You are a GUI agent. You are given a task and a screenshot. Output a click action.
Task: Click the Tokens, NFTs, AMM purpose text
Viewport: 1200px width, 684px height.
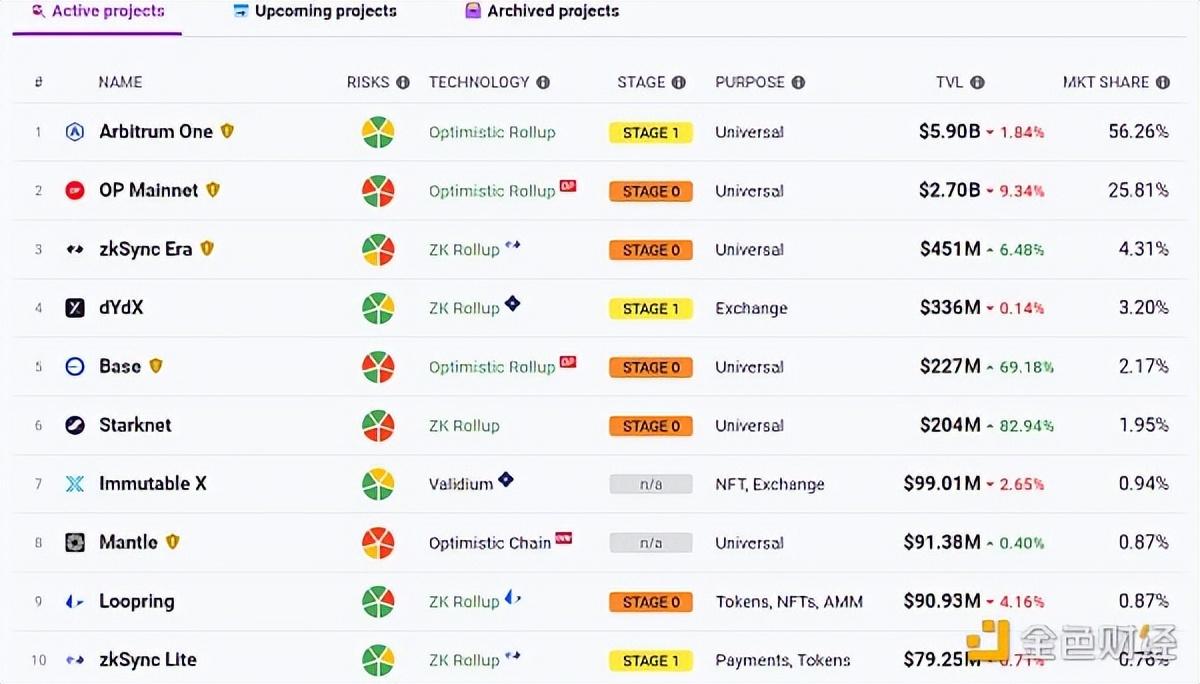(x=789, y=602)
